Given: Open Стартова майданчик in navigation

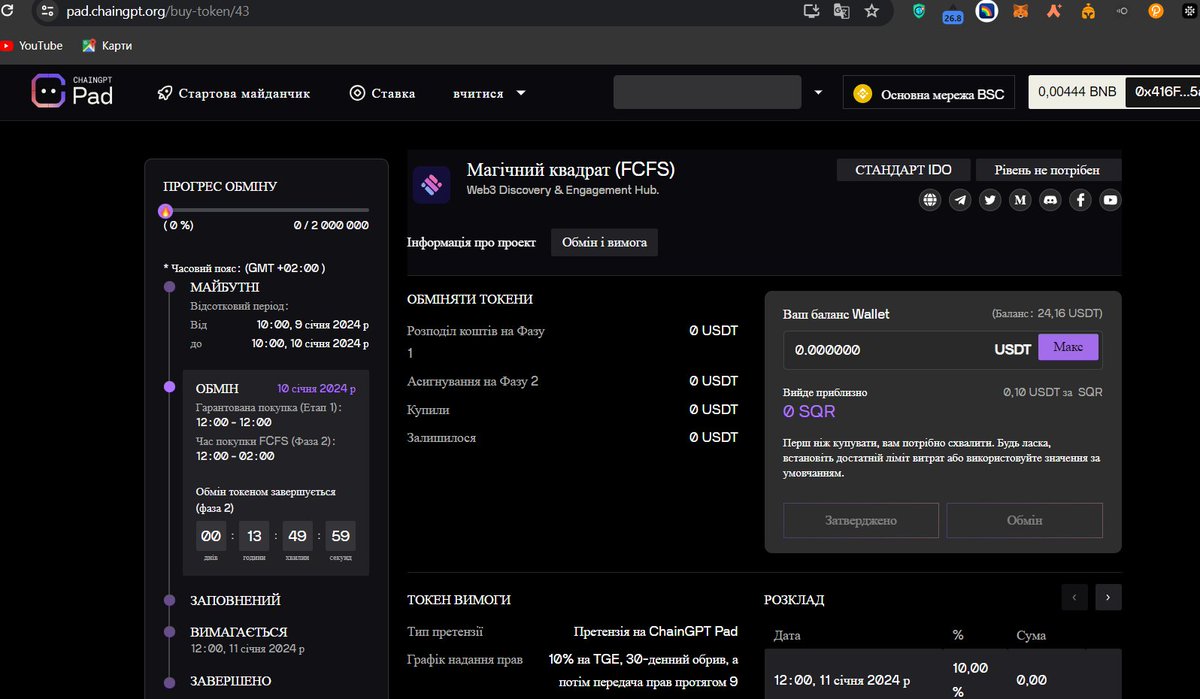Looking at the screenshot, I should pos(234,93).
